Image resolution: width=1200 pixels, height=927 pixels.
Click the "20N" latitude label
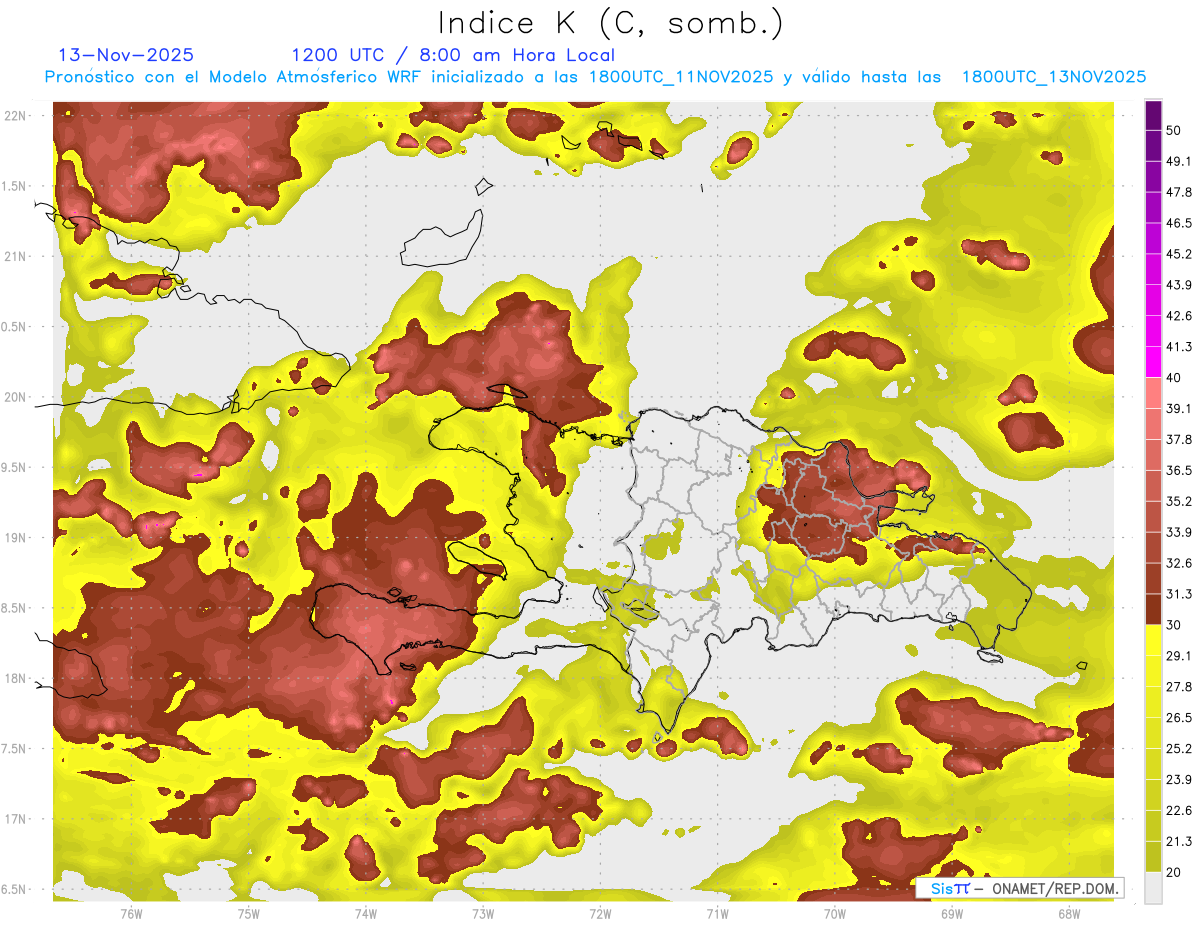[16, 397]
